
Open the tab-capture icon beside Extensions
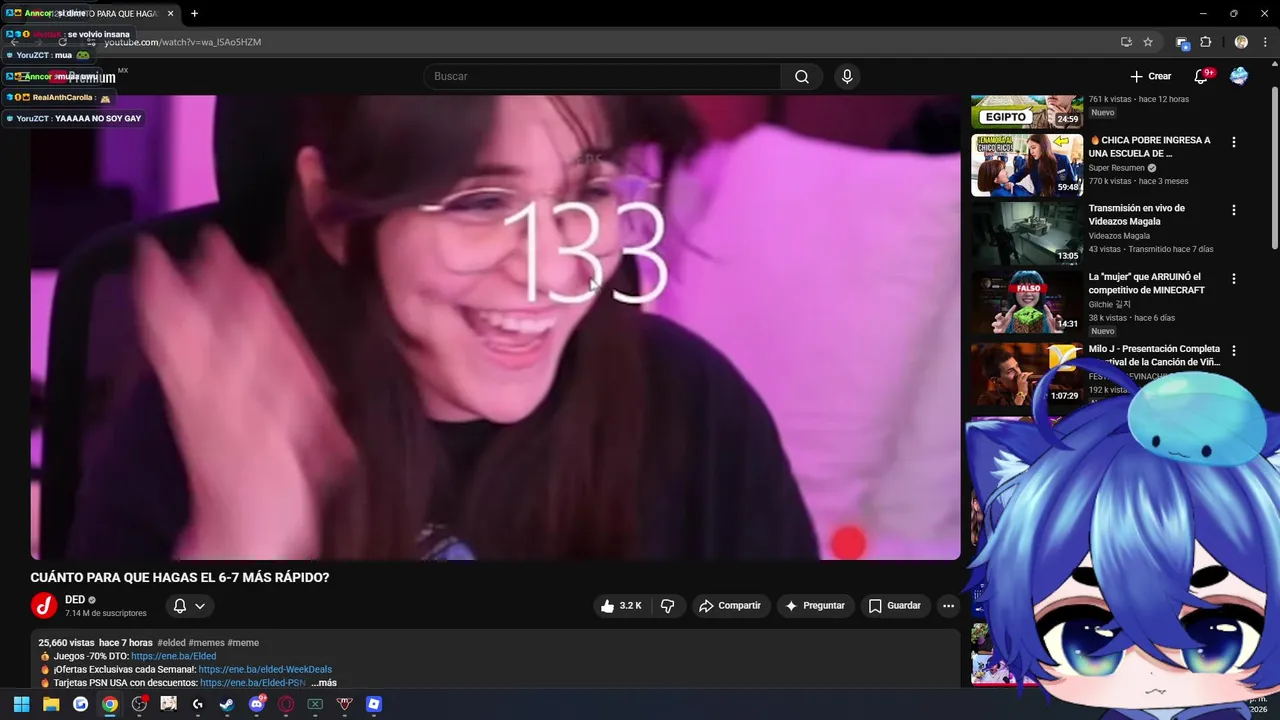pos(1182,42)
